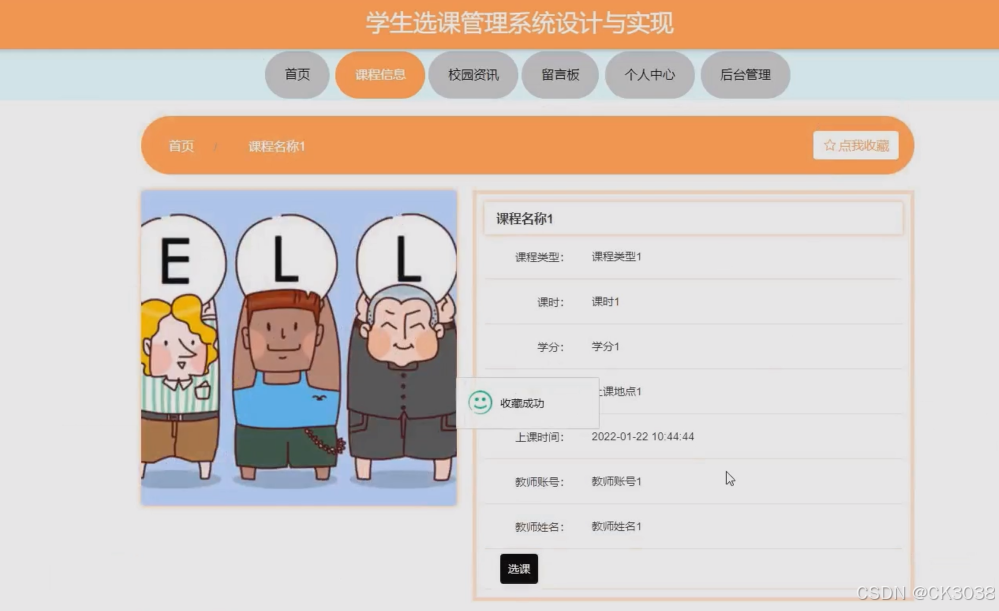Open the 首页 navigation tab
Screen dimensions: 999x611
point(297,75)
